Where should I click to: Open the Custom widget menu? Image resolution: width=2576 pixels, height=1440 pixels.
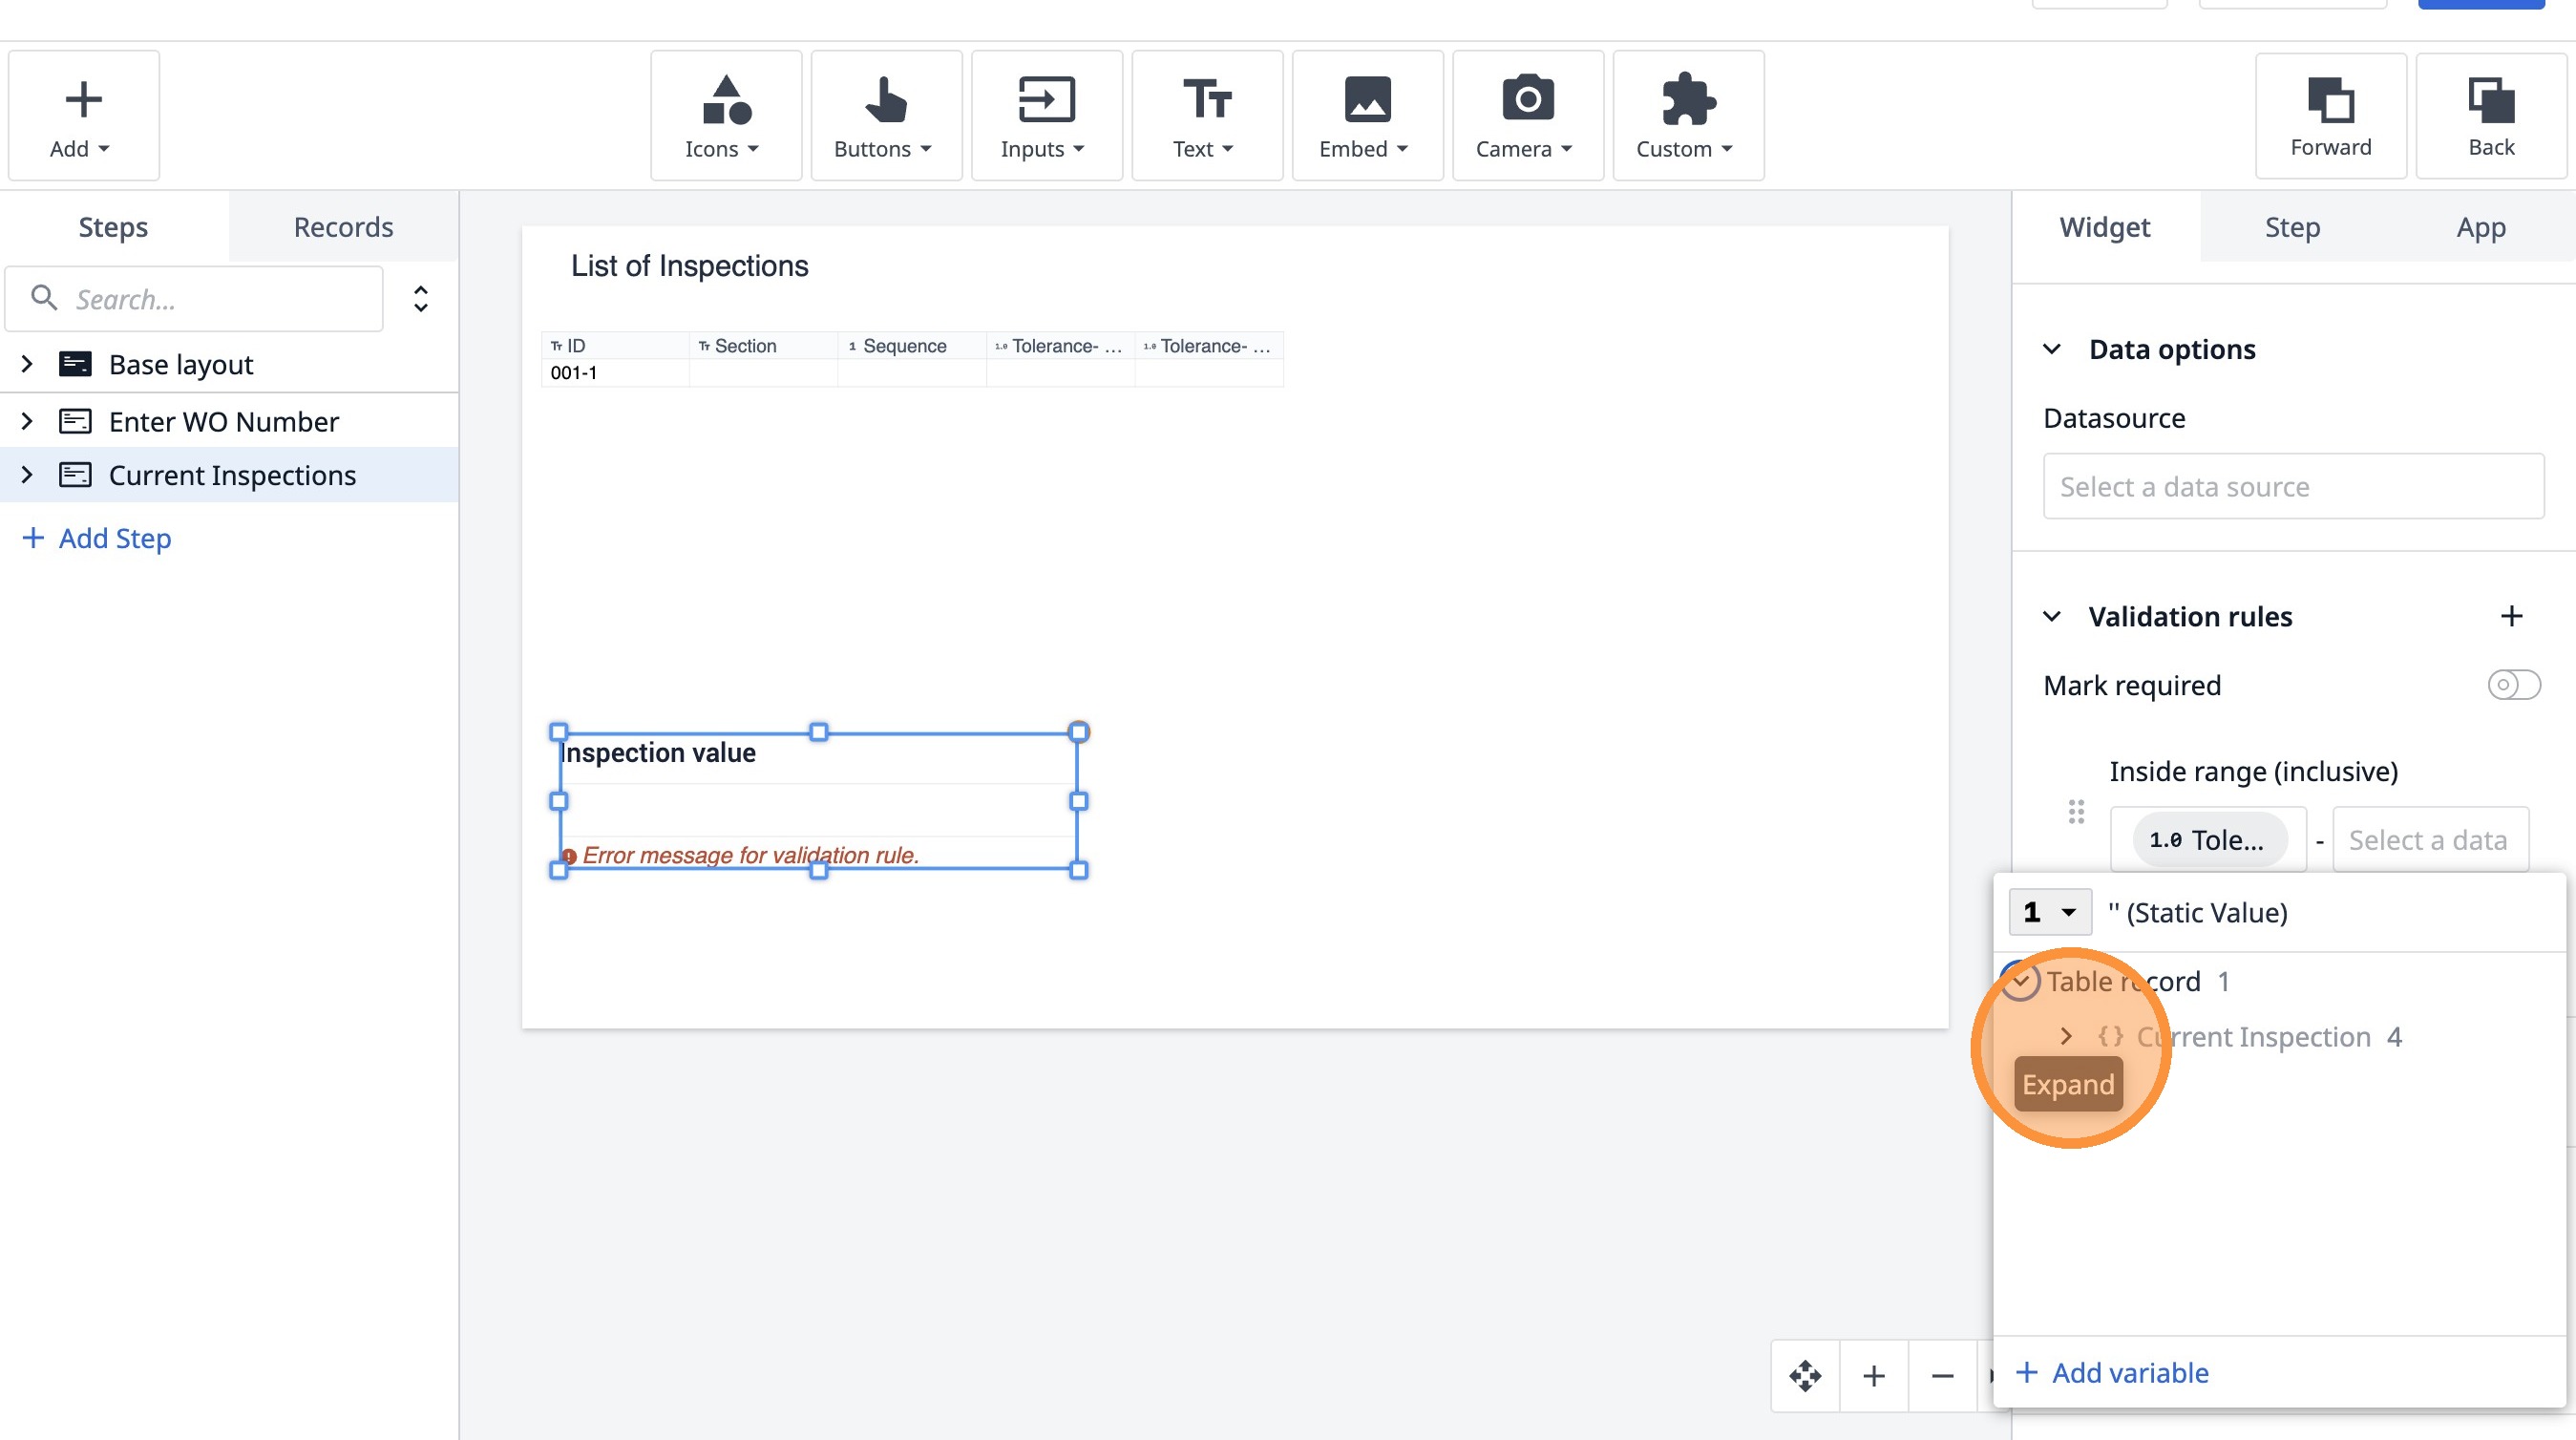[1687, 116]
